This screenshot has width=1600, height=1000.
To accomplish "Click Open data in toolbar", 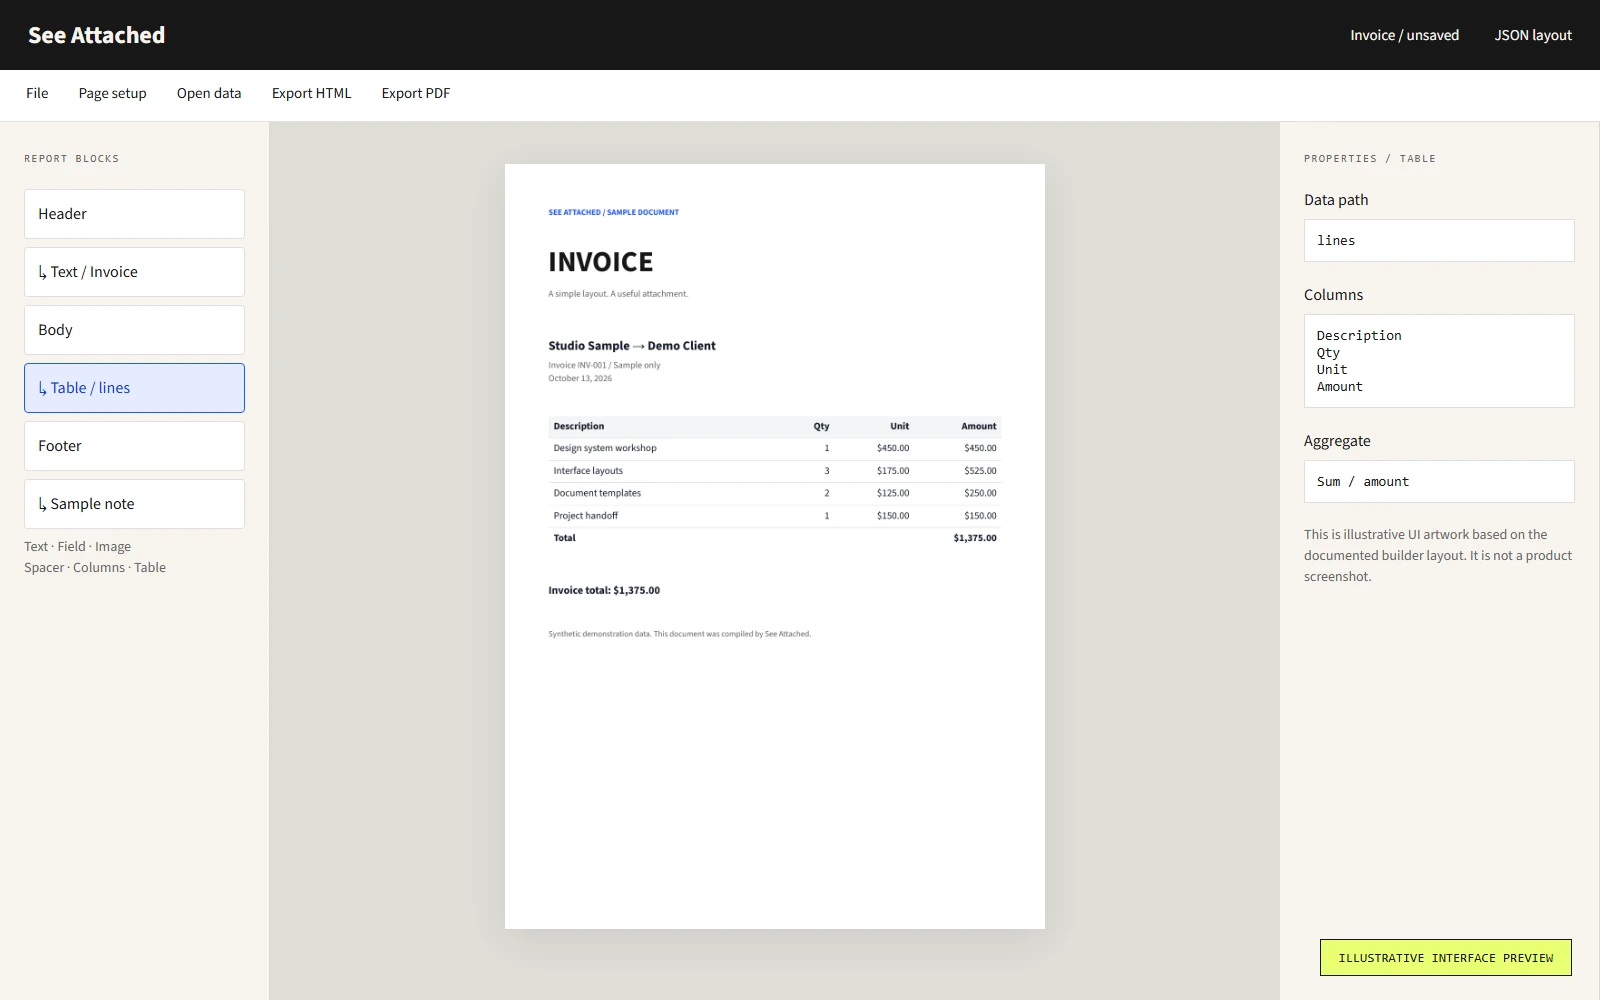I will (x=209, y=93).
